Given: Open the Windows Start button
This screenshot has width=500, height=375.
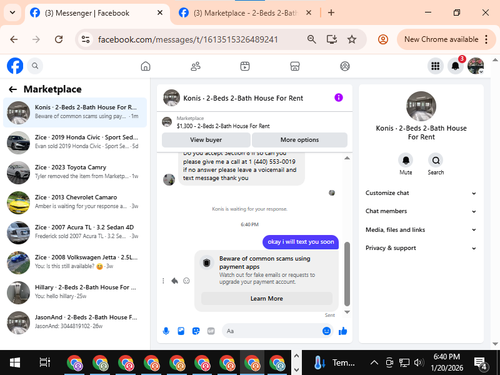Looking at the screenshot, I should pos(15,363).
